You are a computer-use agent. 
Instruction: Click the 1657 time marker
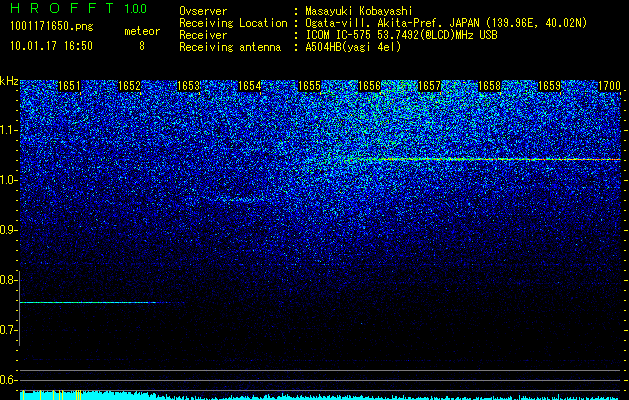click(x=429, y=86)
